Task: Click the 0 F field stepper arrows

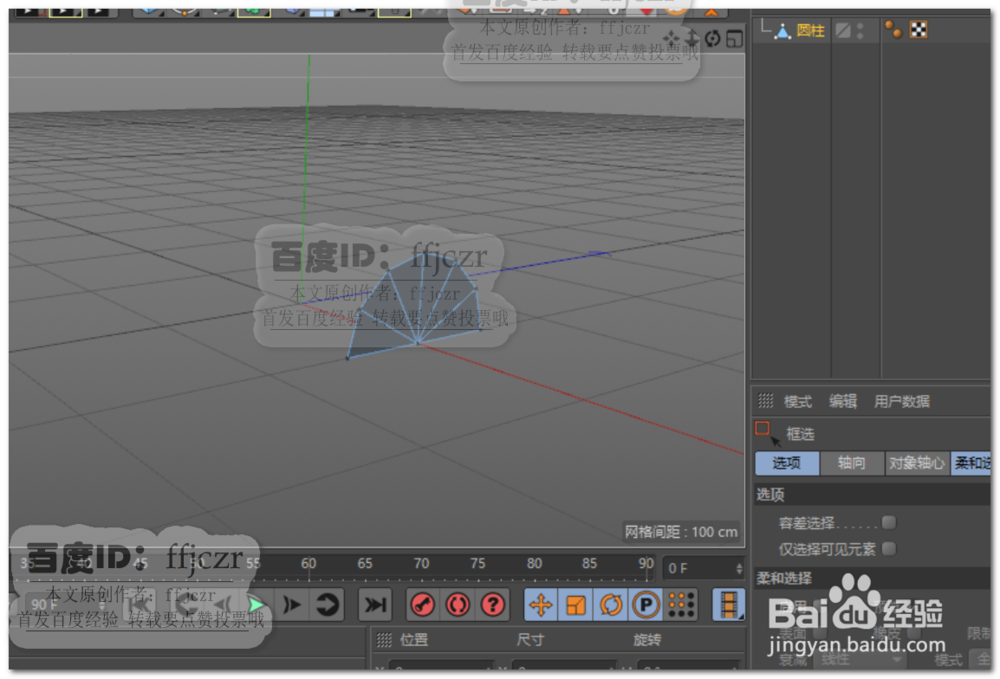Action: pos(739,568)
